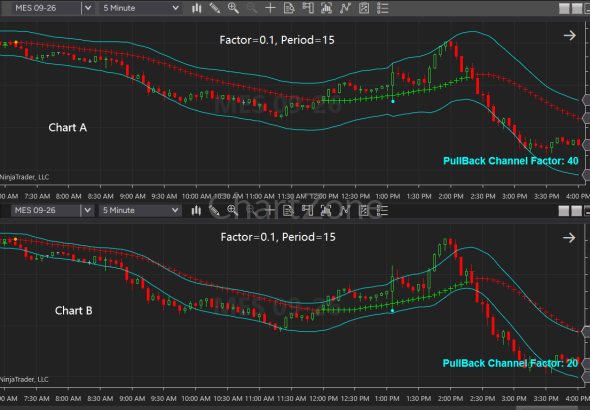
Task: Click the 8:00 AM time label on Chart B axis
Action: click(68, 399)
